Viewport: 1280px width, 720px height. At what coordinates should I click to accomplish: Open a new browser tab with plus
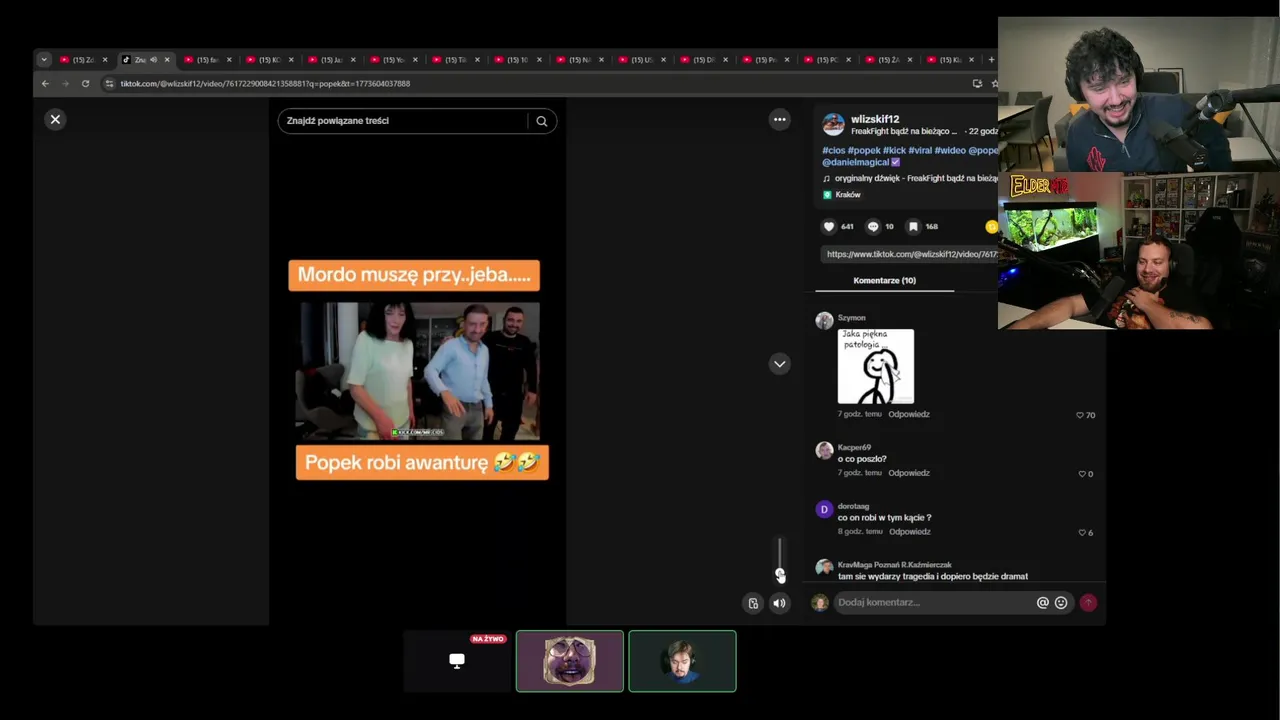[991, 60]
